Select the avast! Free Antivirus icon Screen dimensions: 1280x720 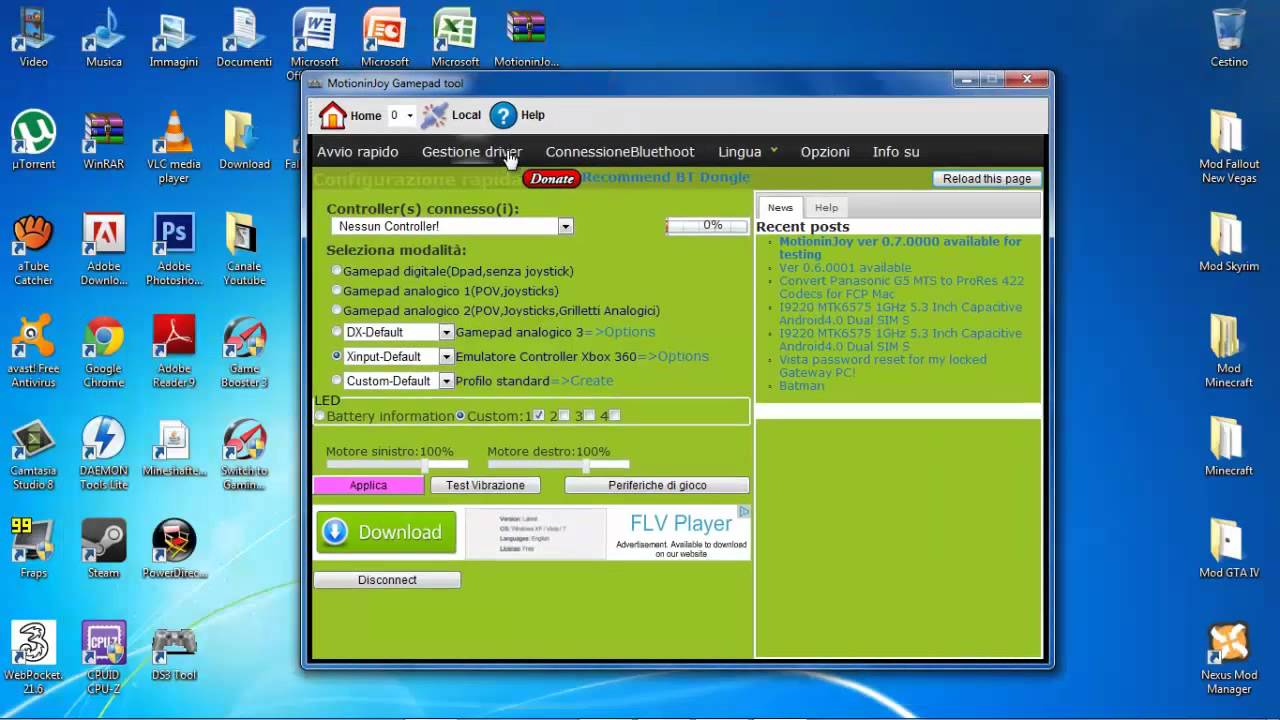[x=33, y=353]
